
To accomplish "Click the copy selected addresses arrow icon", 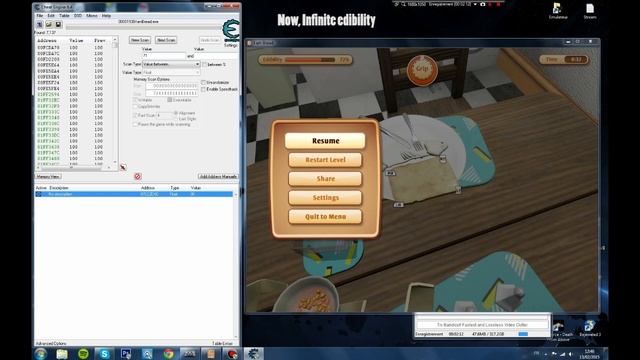I will pos(123,167).
